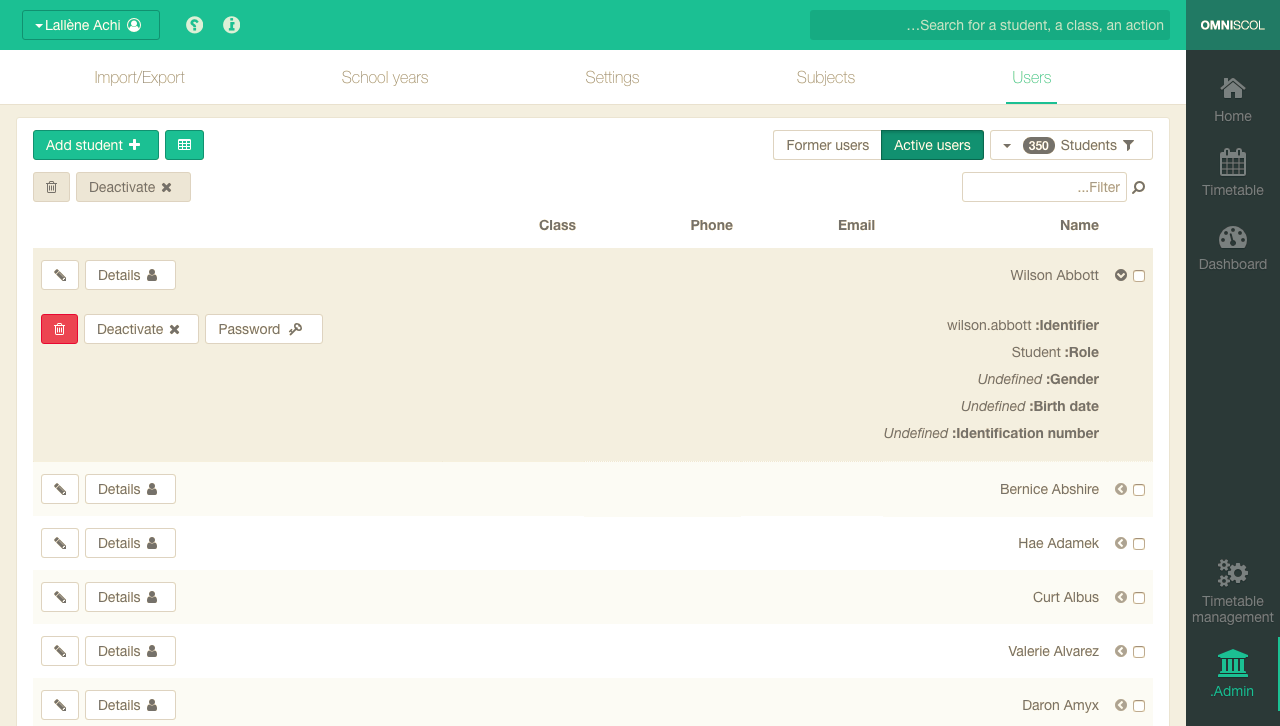Click the info icon in header
The width and height of the screenshot is (1280, 726).
pos(232,25)
